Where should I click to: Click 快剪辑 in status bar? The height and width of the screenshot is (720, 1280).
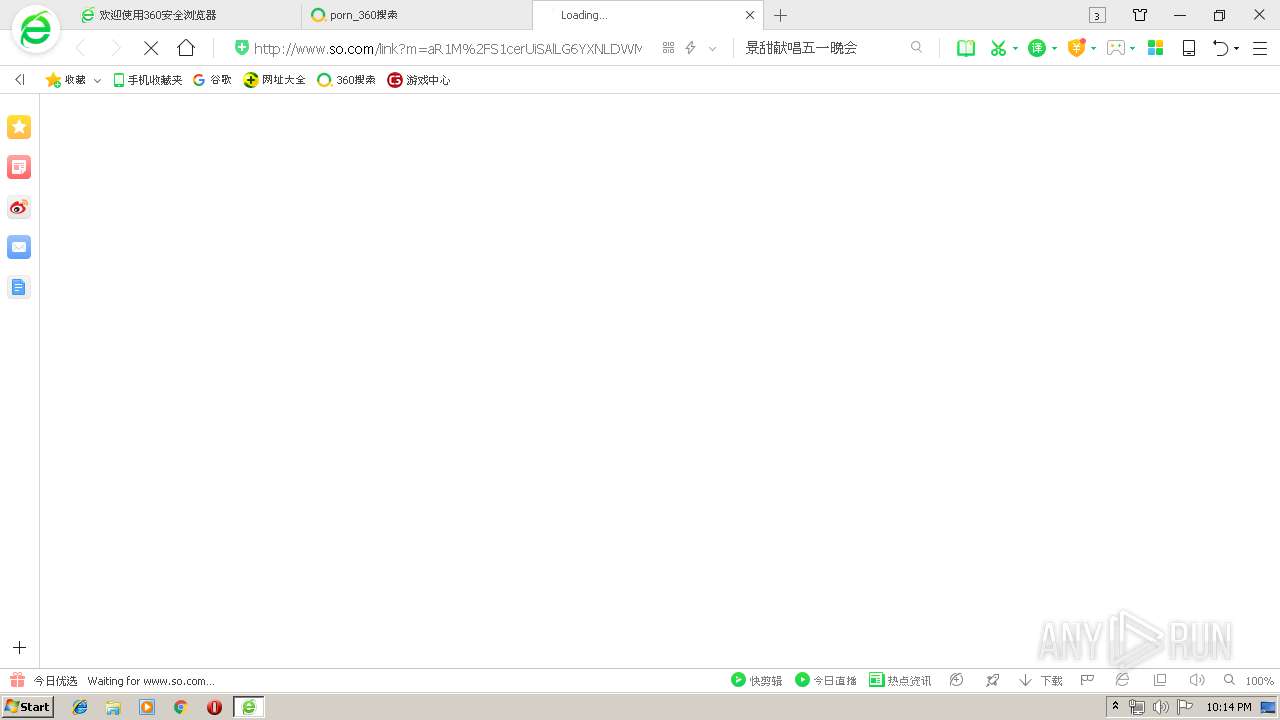tap(757, 680)
